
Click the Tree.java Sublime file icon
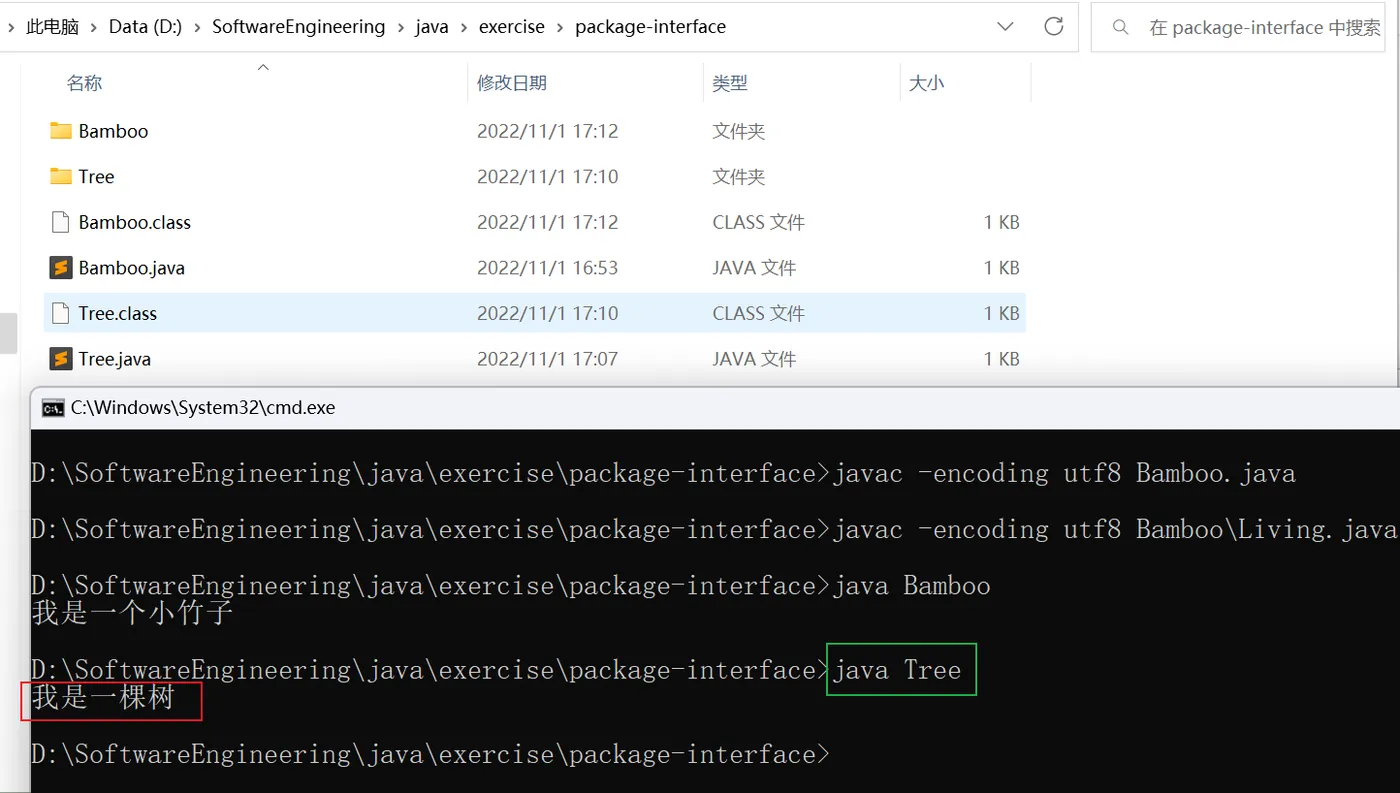(61, 359)
